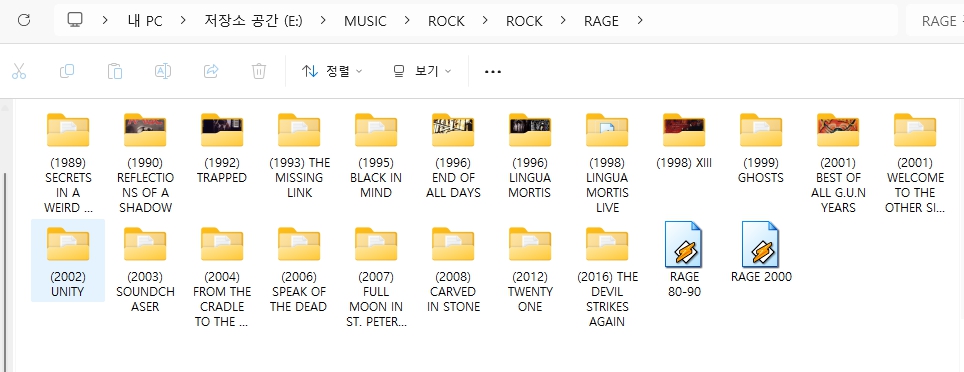Select the (2001) BEST OF ALL G.U.N YEARS folder icon
This screenshot has height=372, width=964.
[x=838, y=130]
